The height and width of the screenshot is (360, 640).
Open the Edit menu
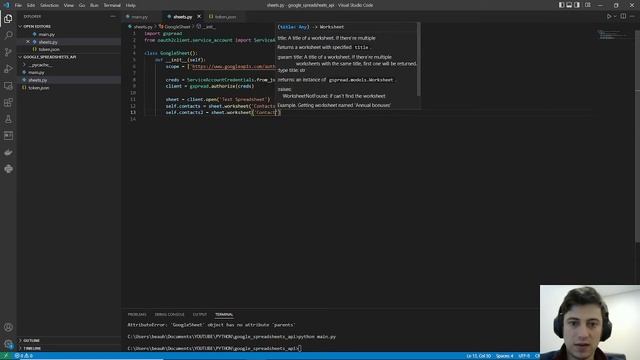tap(31, 5)
